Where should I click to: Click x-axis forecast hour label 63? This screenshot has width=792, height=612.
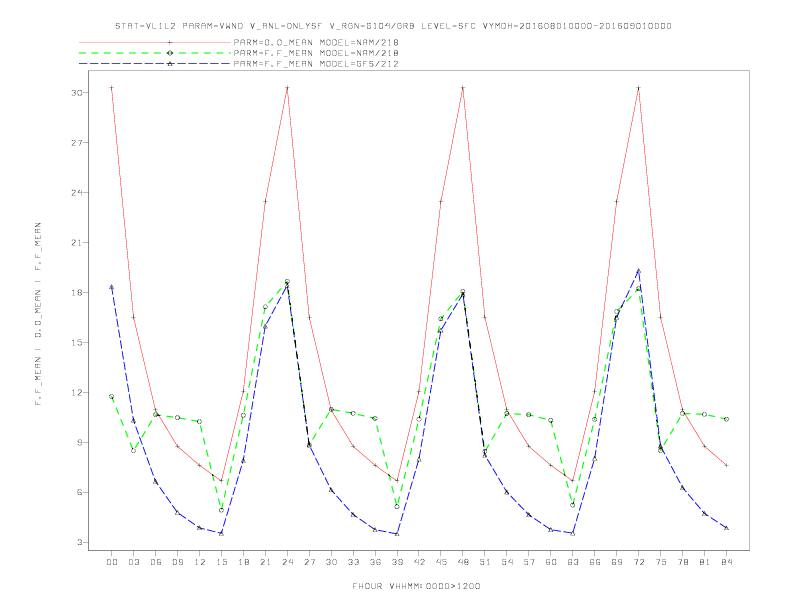click(573, 562)
